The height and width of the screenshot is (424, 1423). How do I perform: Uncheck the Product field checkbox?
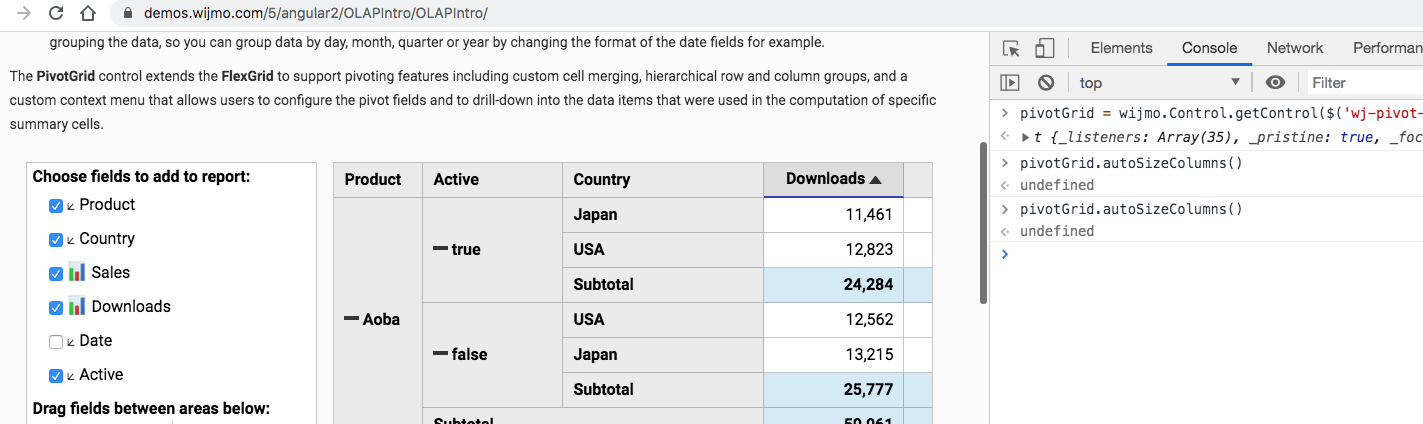pyautogui.click(x=56, y=206)
